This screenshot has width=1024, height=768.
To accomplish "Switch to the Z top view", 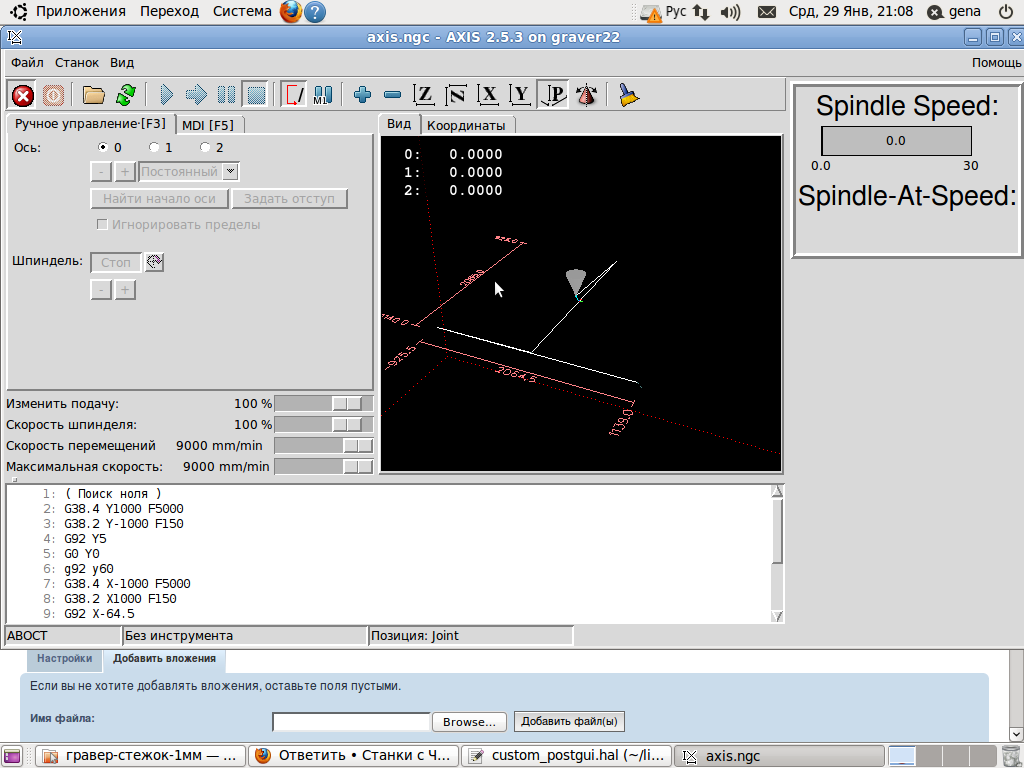I will 424,95.
